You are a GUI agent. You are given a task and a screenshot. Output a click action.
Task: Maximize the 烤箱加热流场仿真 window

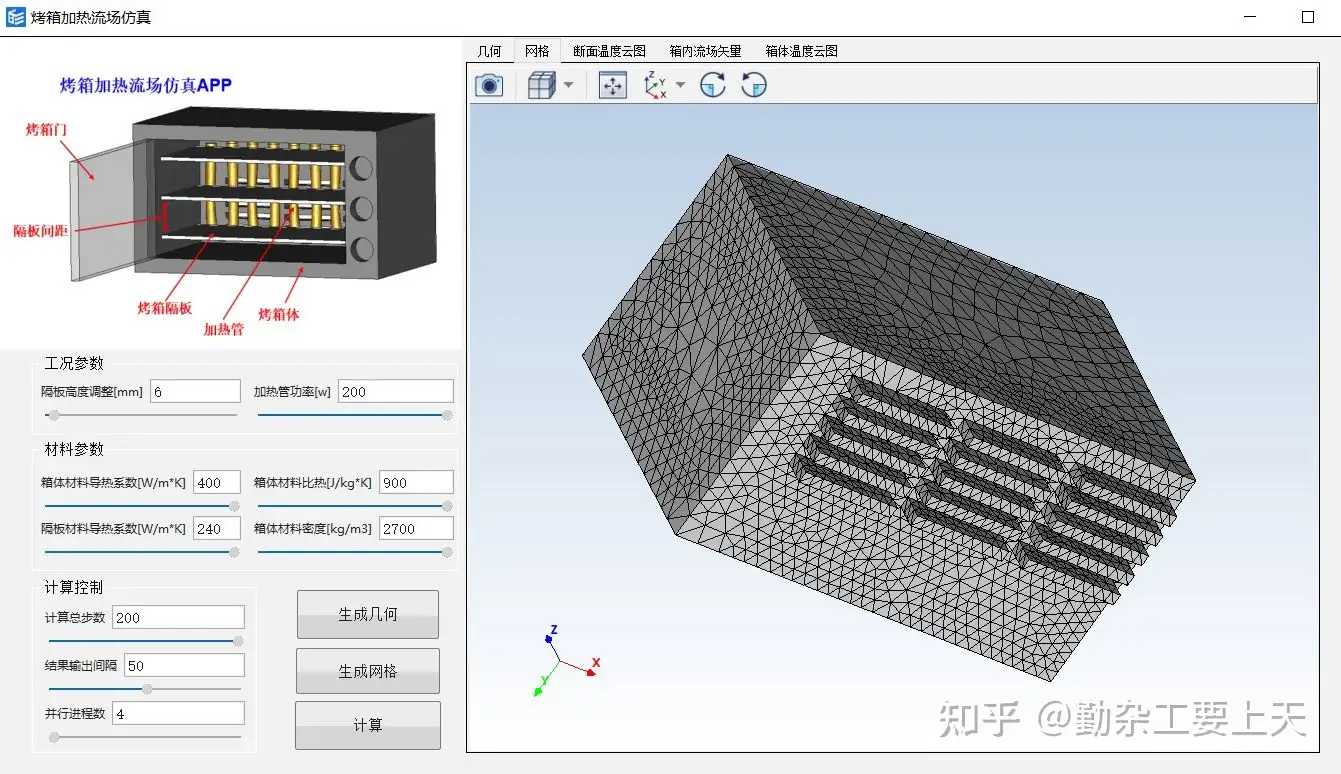tap(1308, 17)
